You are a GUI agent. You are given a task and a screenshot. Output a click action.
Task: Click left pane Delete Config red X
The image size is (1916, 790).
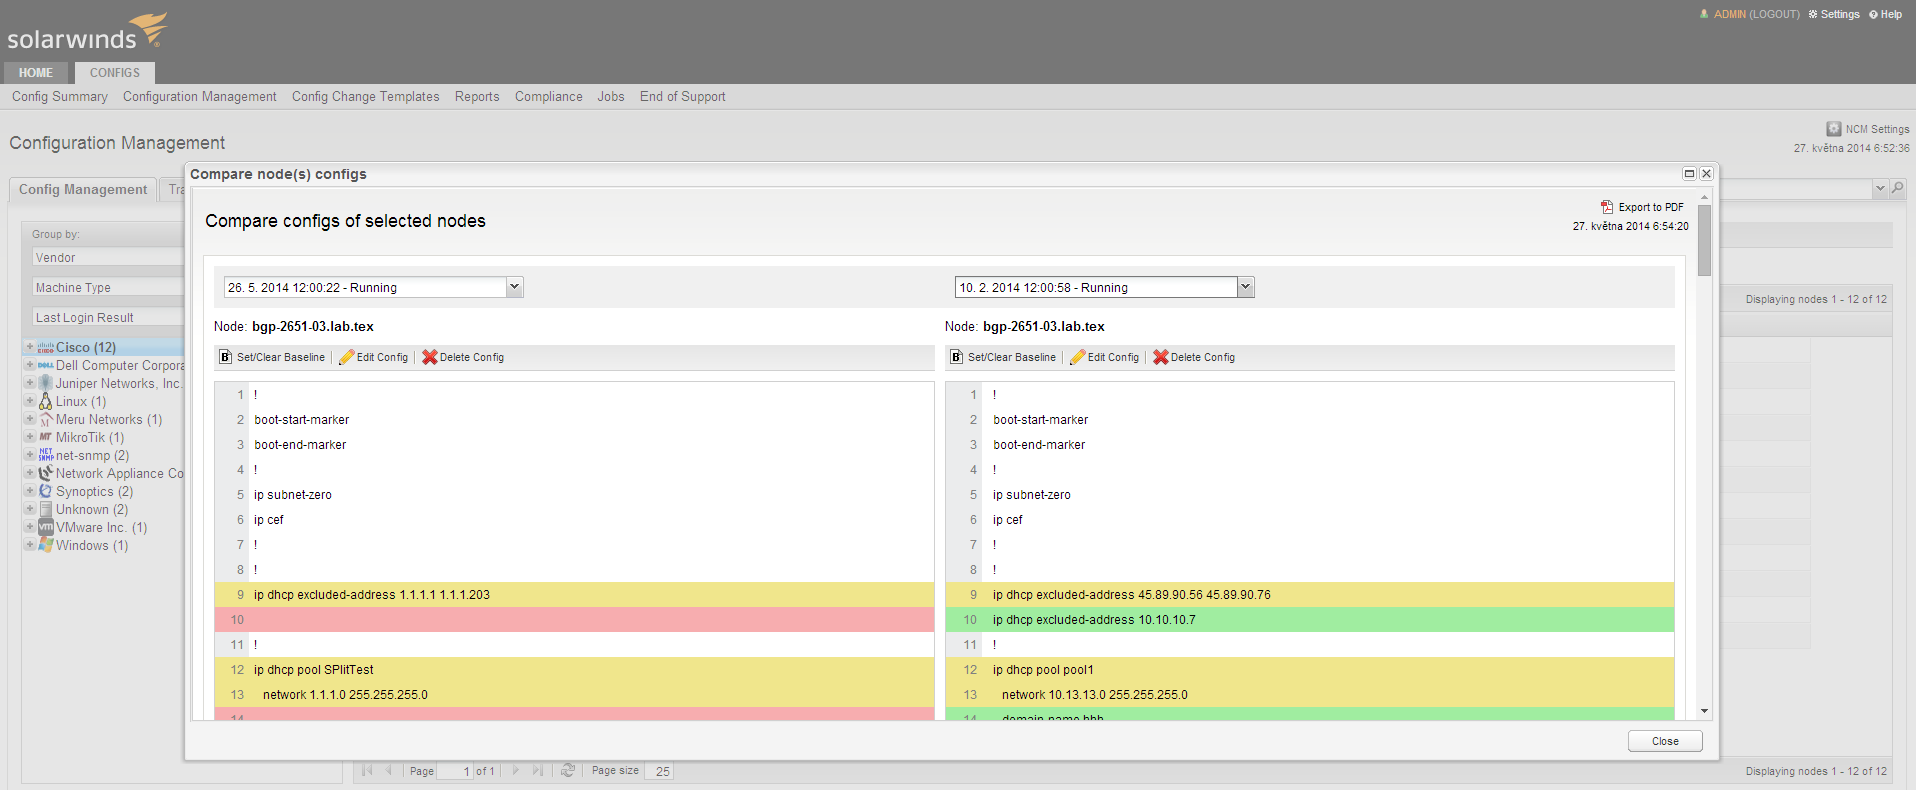coord(430,357)
